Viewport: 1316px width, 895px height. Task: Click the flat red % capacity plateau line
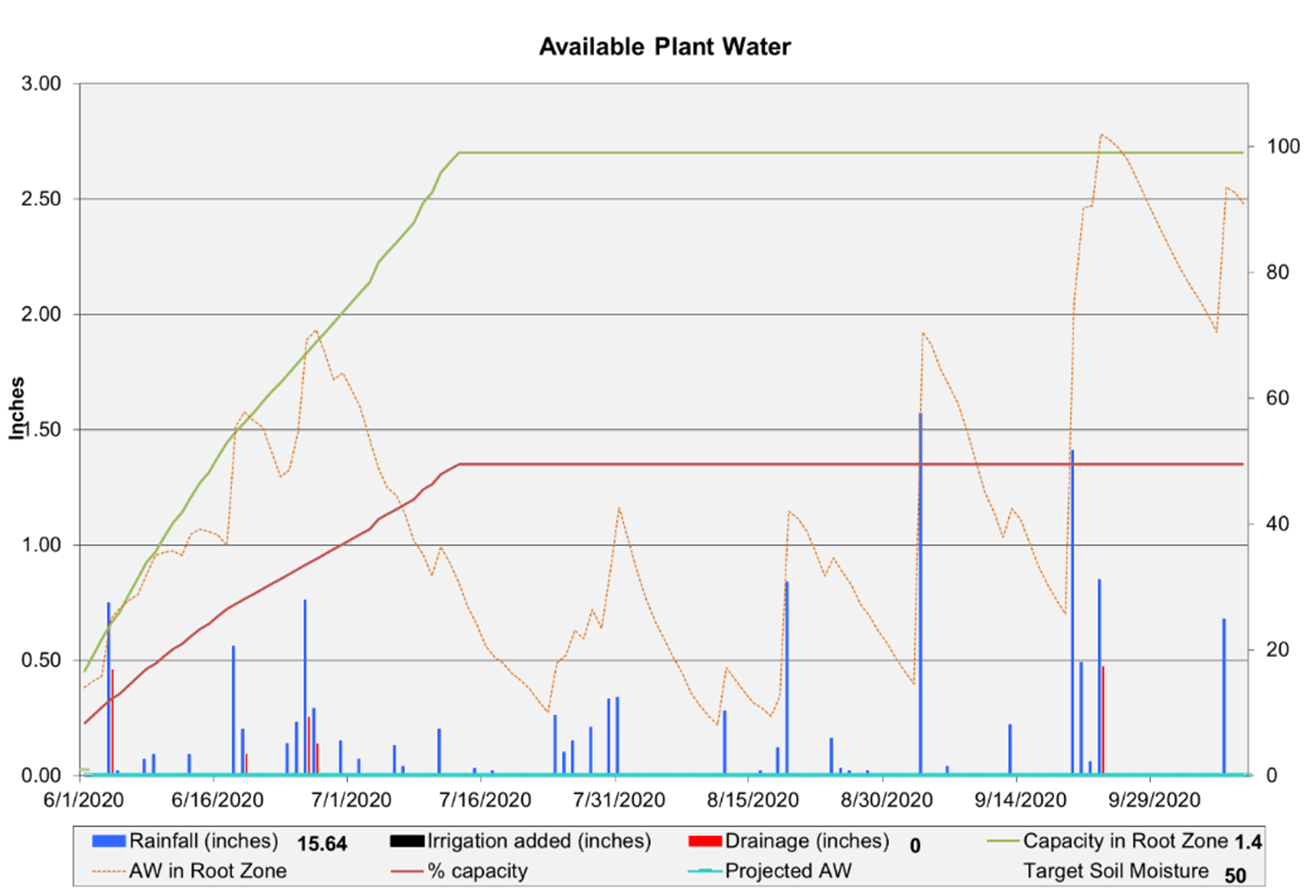(x=700, y=463)
